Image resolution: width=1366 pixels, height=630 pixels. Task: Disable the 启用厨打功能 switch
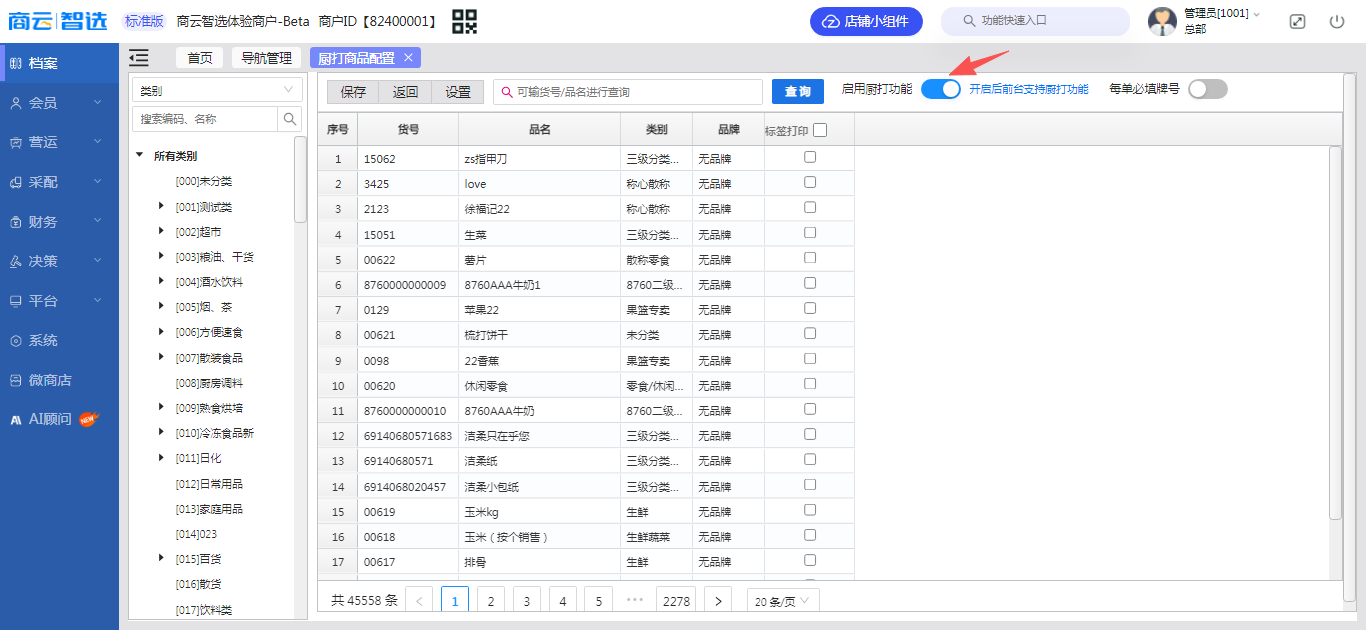pos(940,89)
